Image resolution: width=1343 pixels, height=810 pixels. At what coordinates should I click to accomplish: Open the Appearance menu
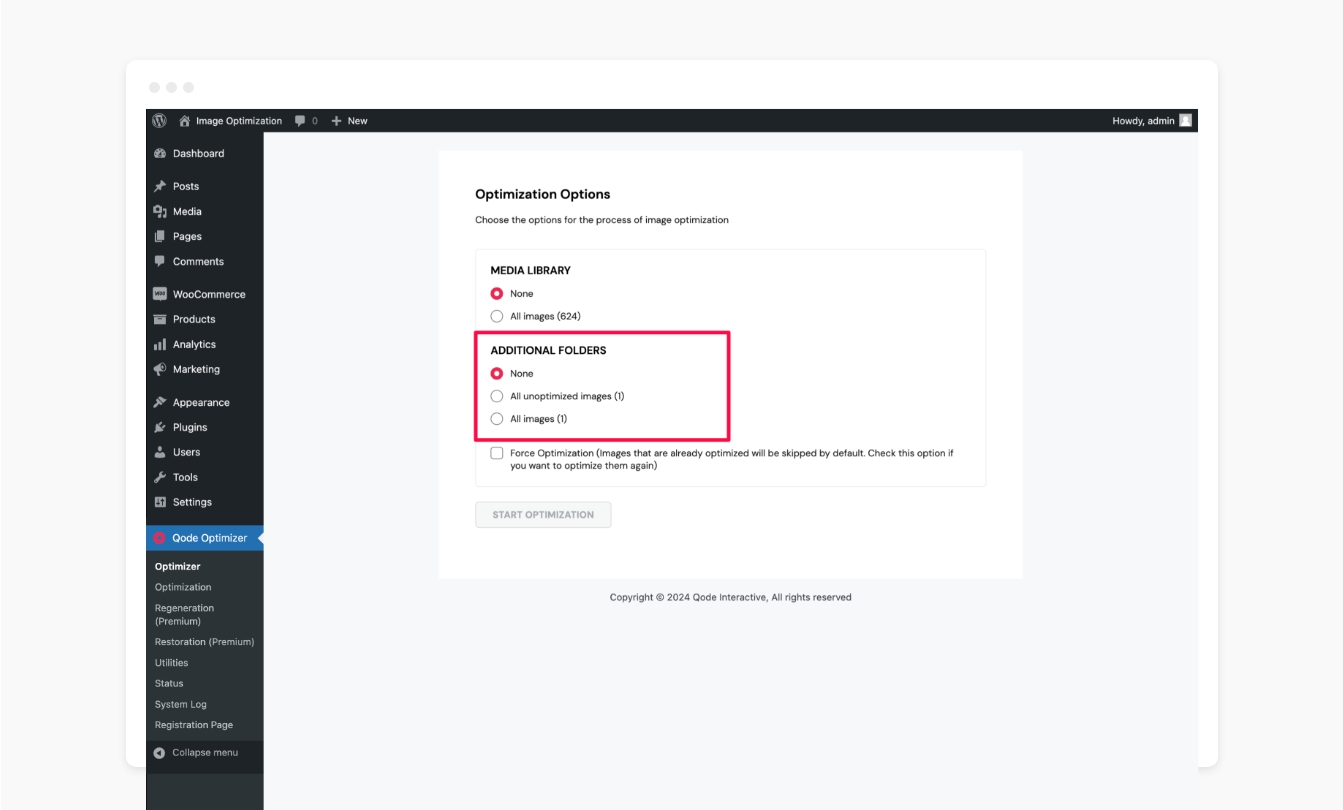(201, 402)
